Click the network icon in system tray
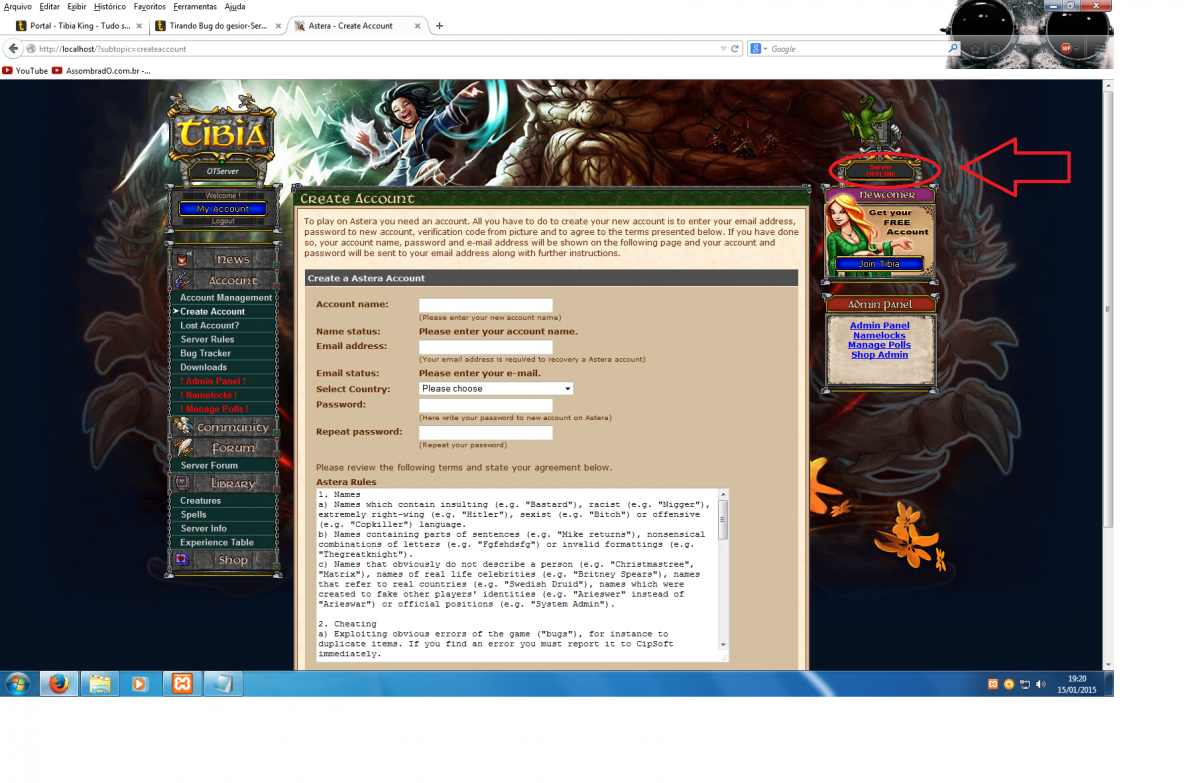1200x783 pixels. coord(1025,684)
